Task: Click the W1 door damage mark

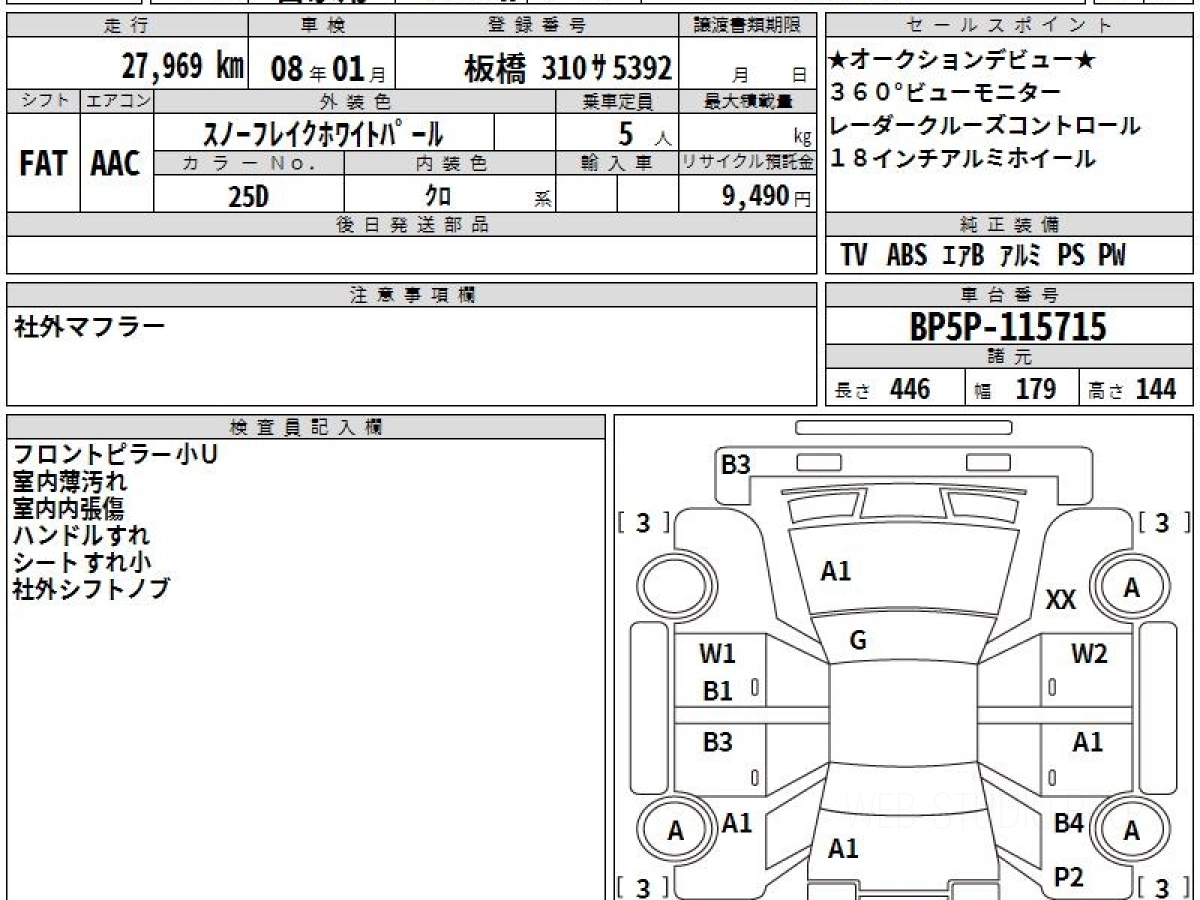Action: (x=717, y=654)
